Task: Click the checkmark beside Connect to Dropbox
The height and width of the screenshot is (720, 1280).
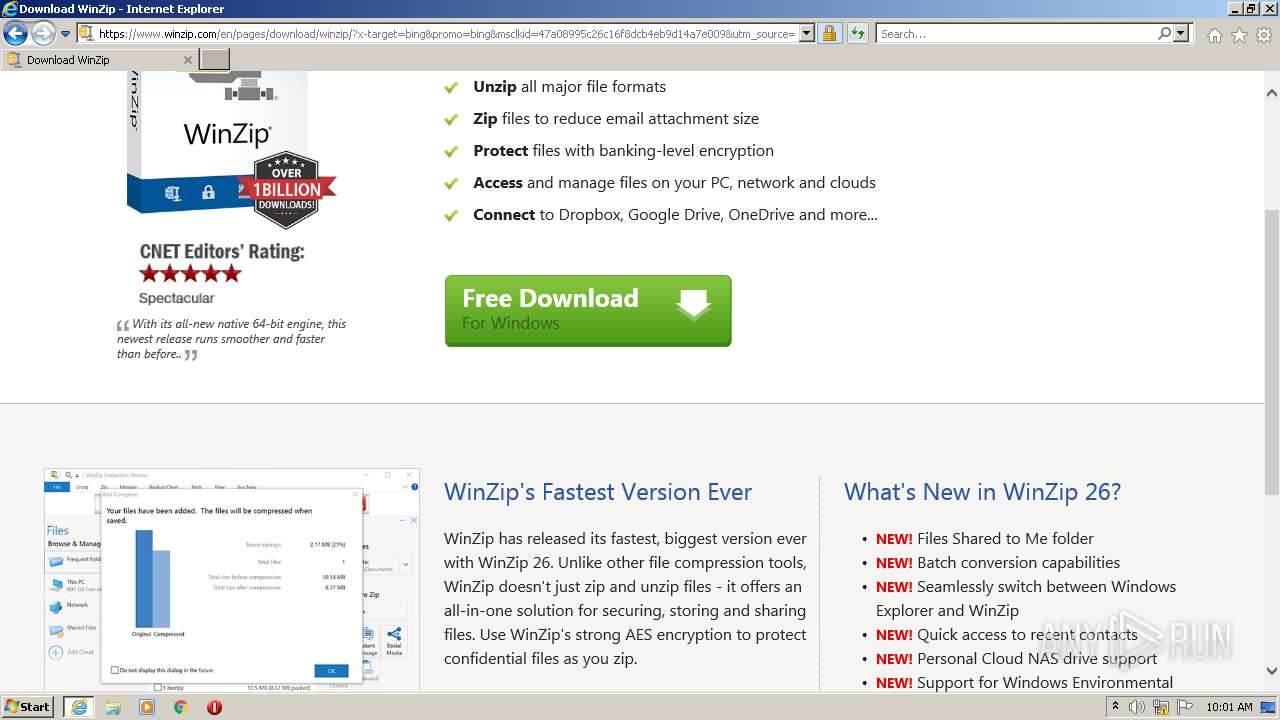Action: point(451,216)
